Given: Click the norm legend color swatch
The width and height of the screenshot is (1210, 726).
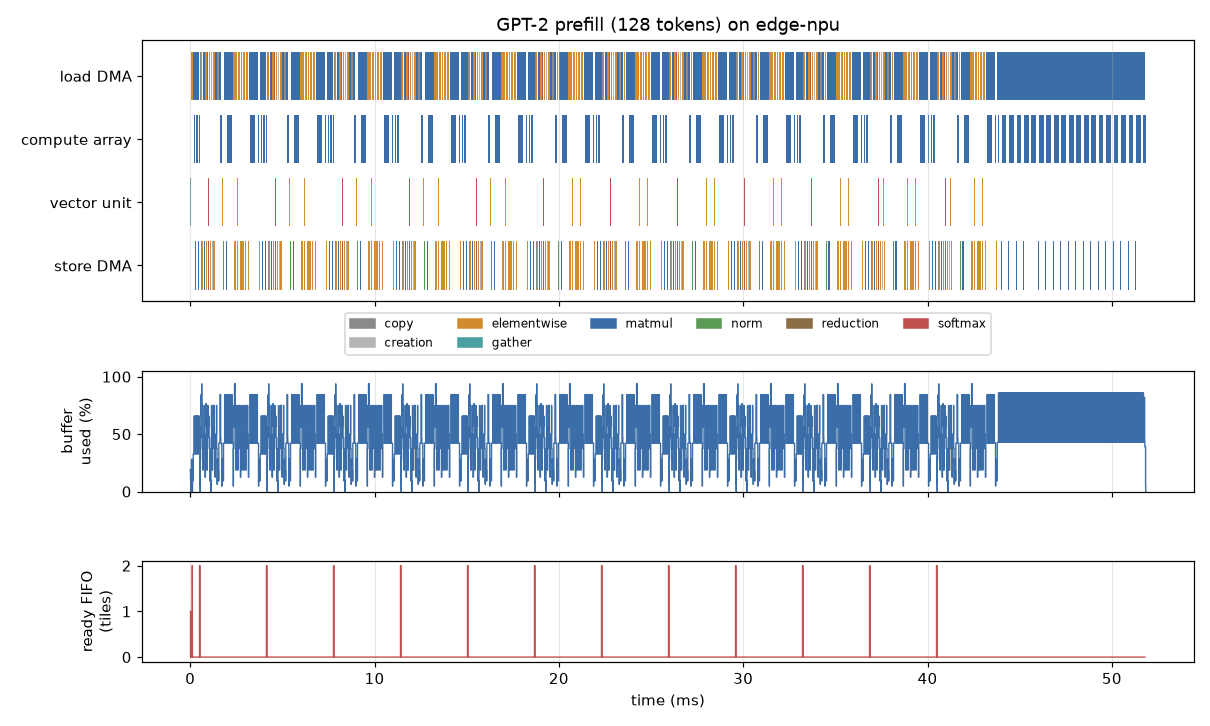Looking at the screenshot, I should pyautogui.click(x=708, y=323).
